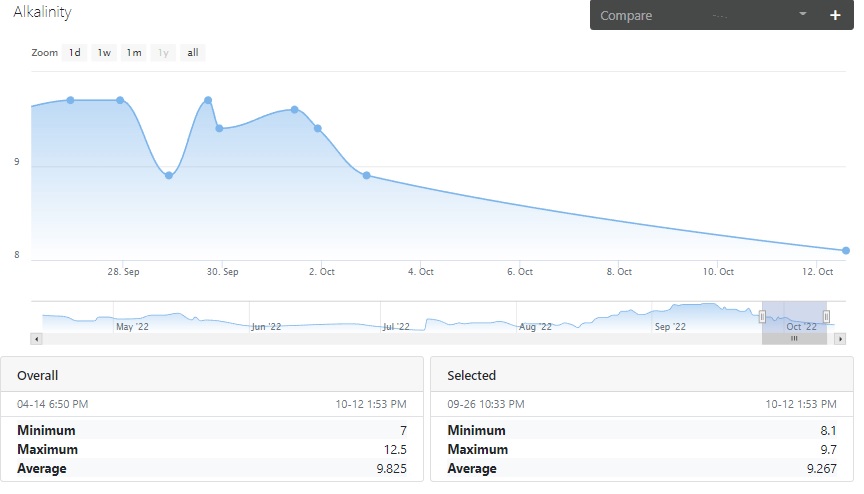Grab the right range selector handle
864x494 pixels.
click(x=826, y=317)
